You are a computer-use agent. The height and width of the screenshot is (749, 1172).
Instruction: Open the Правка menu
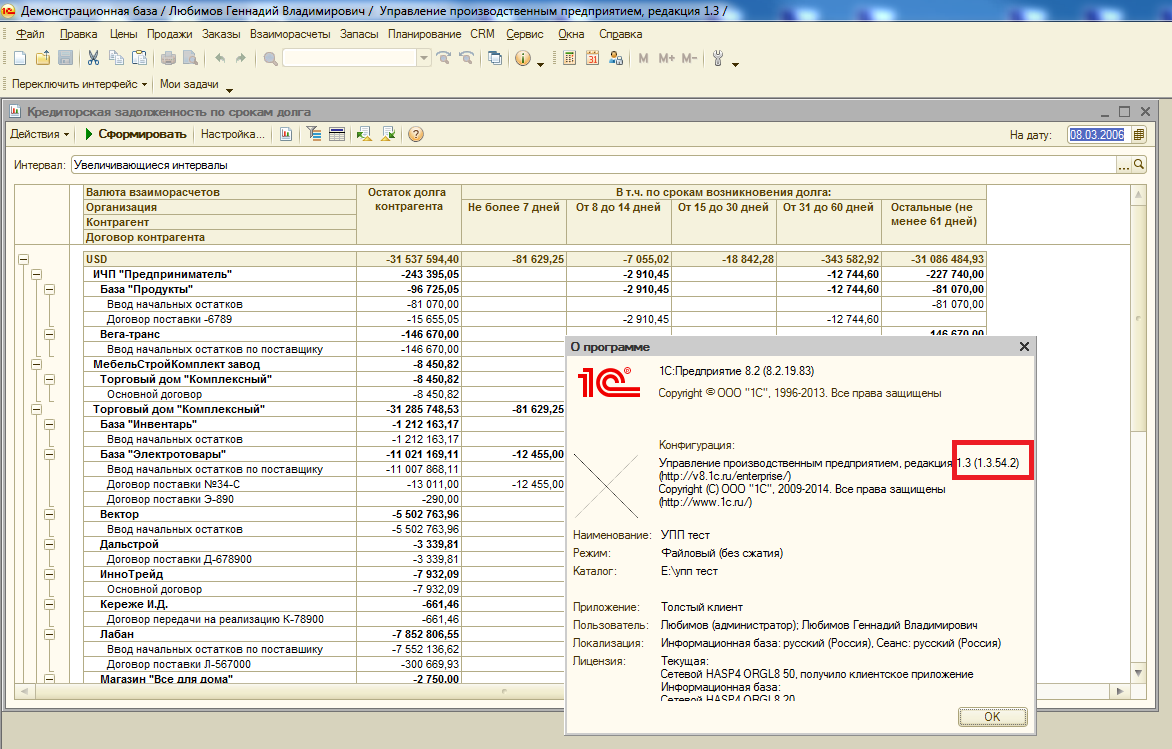[78, 34]
